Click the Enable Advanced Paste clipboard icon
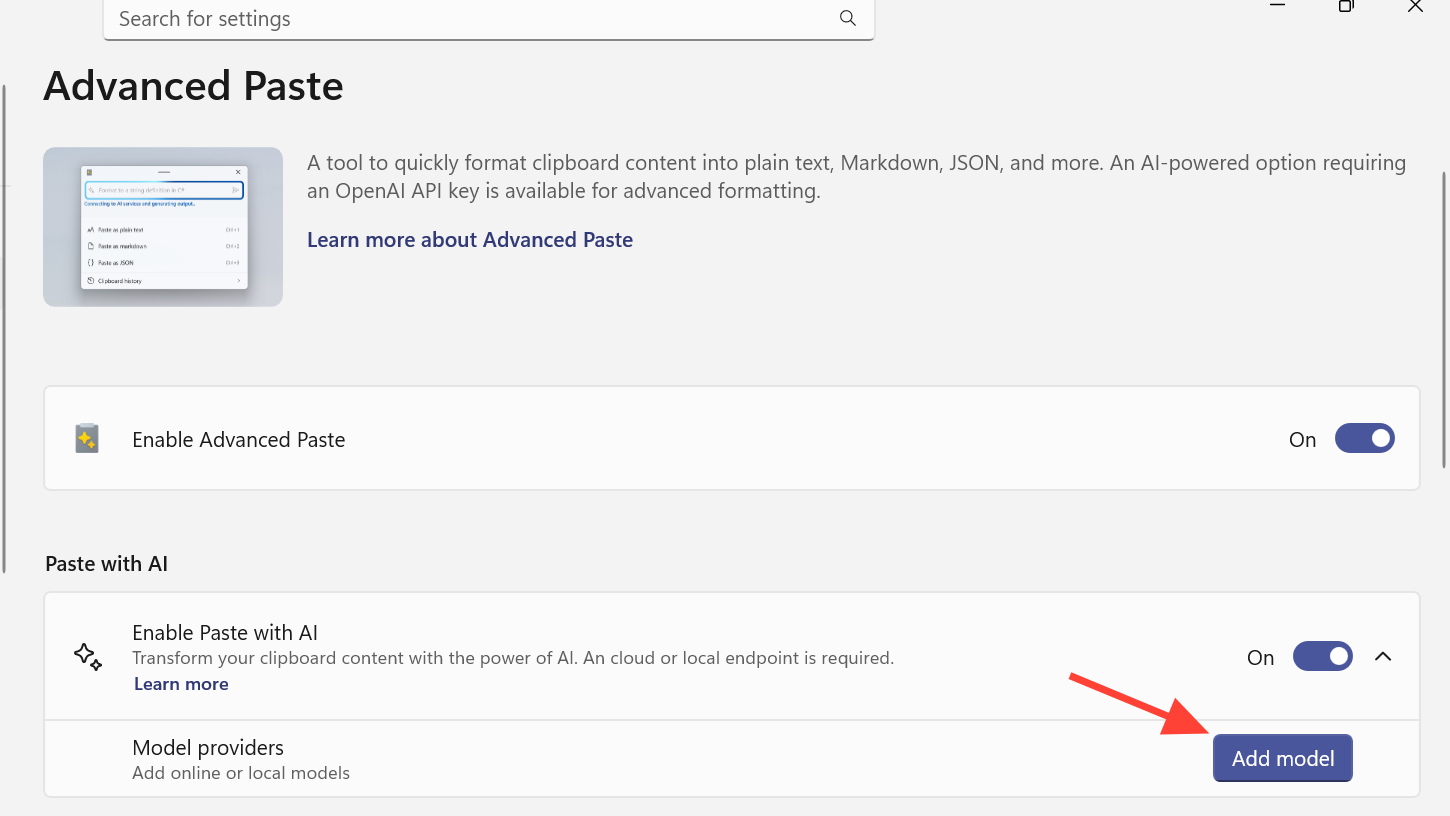Image resolution: width=1450 pixels, height=816 pixels. pos(87,439)
